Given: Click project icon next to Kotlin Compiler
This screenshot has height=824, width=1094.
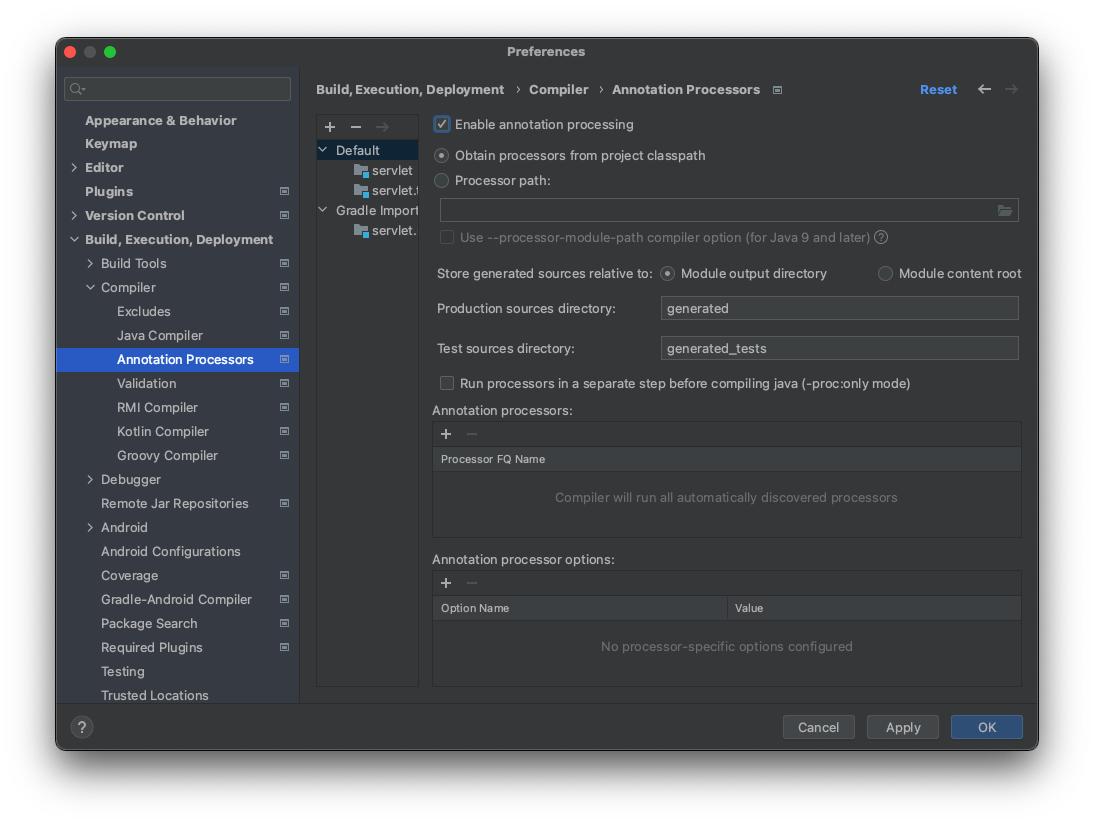Looking at the screenshot, I should [x=285, y=431].
